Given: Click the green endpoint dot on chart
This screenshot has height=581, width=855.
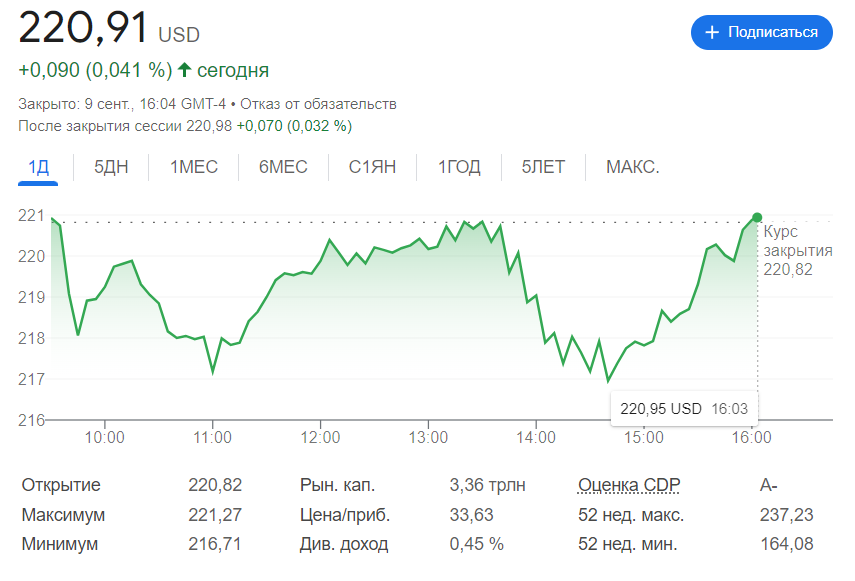Looking at the screenshot, I should [x=756, y=217].
